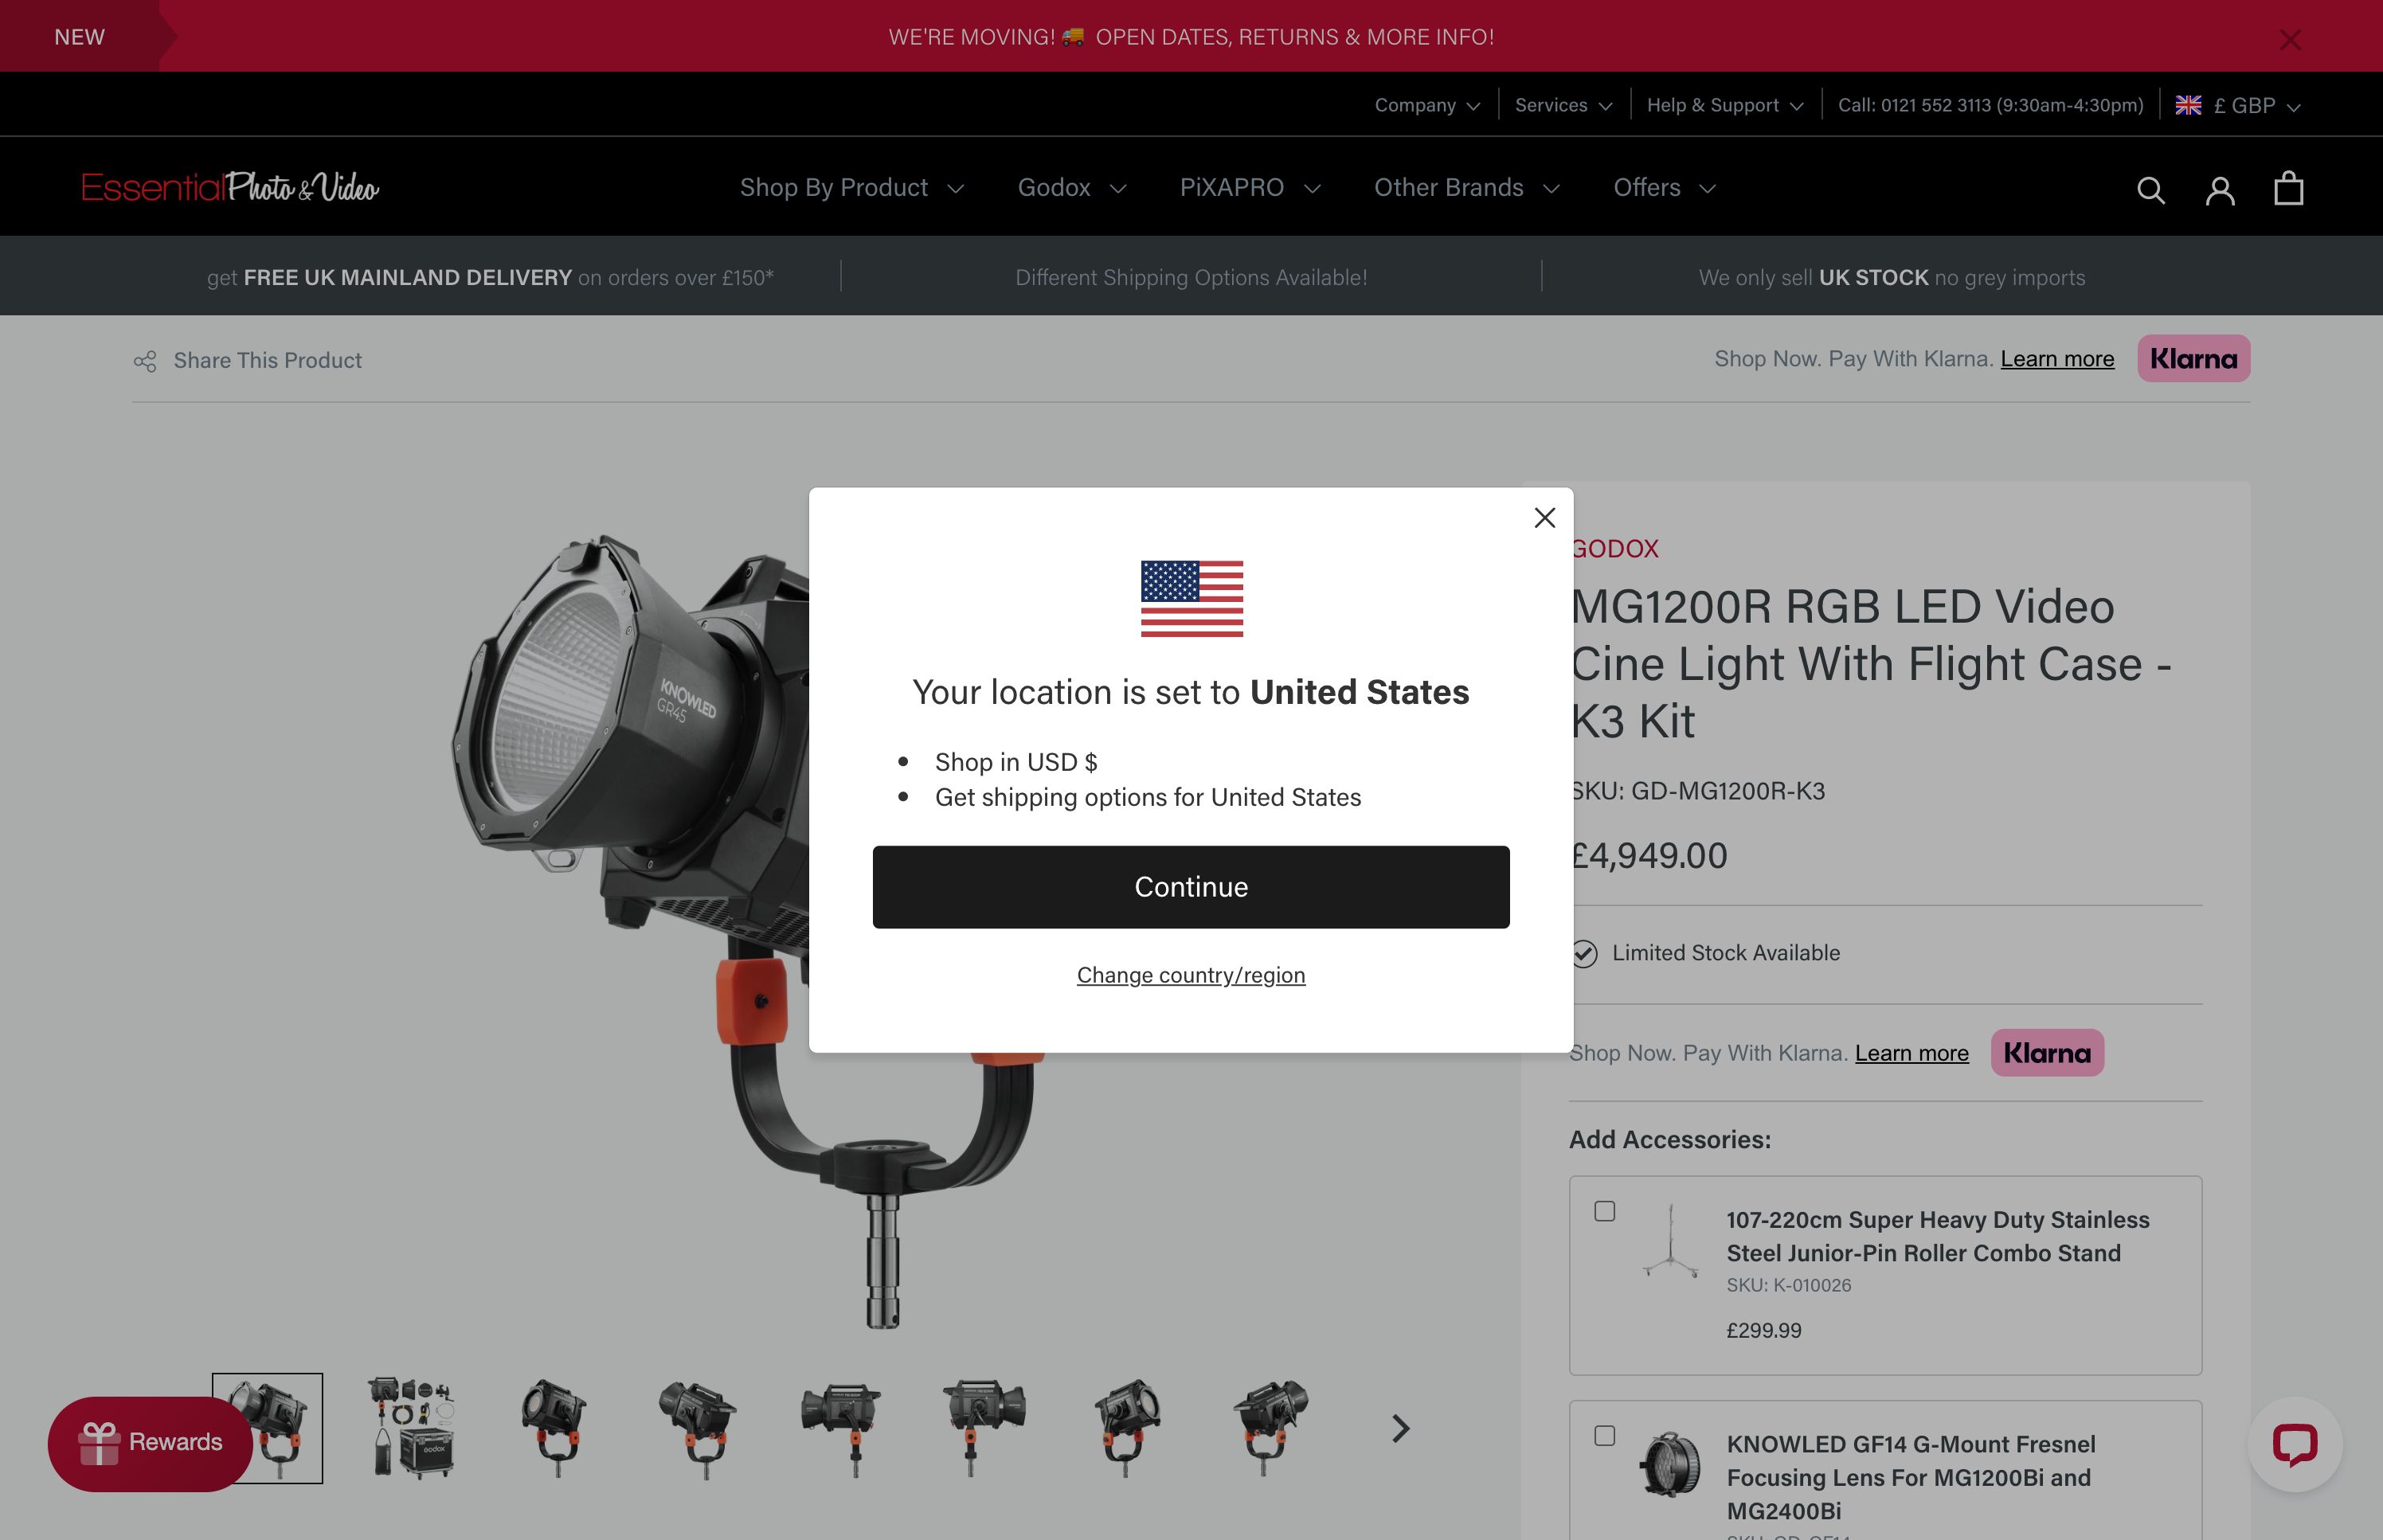
Task: Select the flight case kit contents thumbnail
Action: tap(411, 1428)
